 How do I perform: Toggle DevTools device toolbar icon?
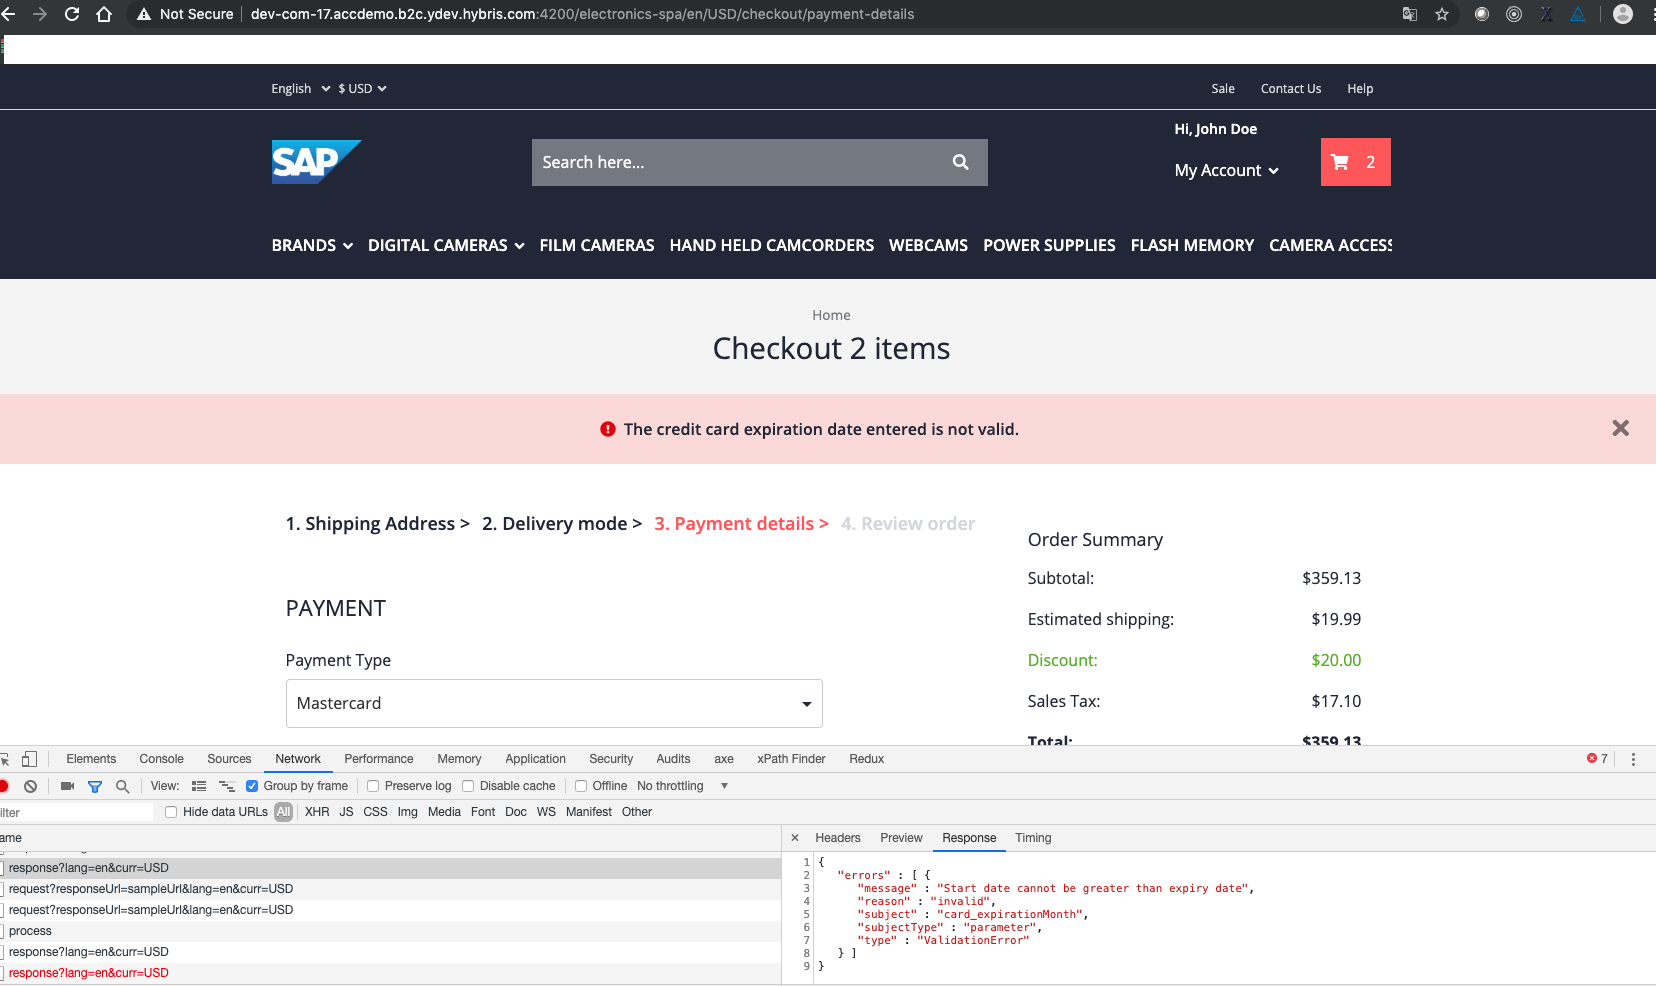click(x=30, y=759)
